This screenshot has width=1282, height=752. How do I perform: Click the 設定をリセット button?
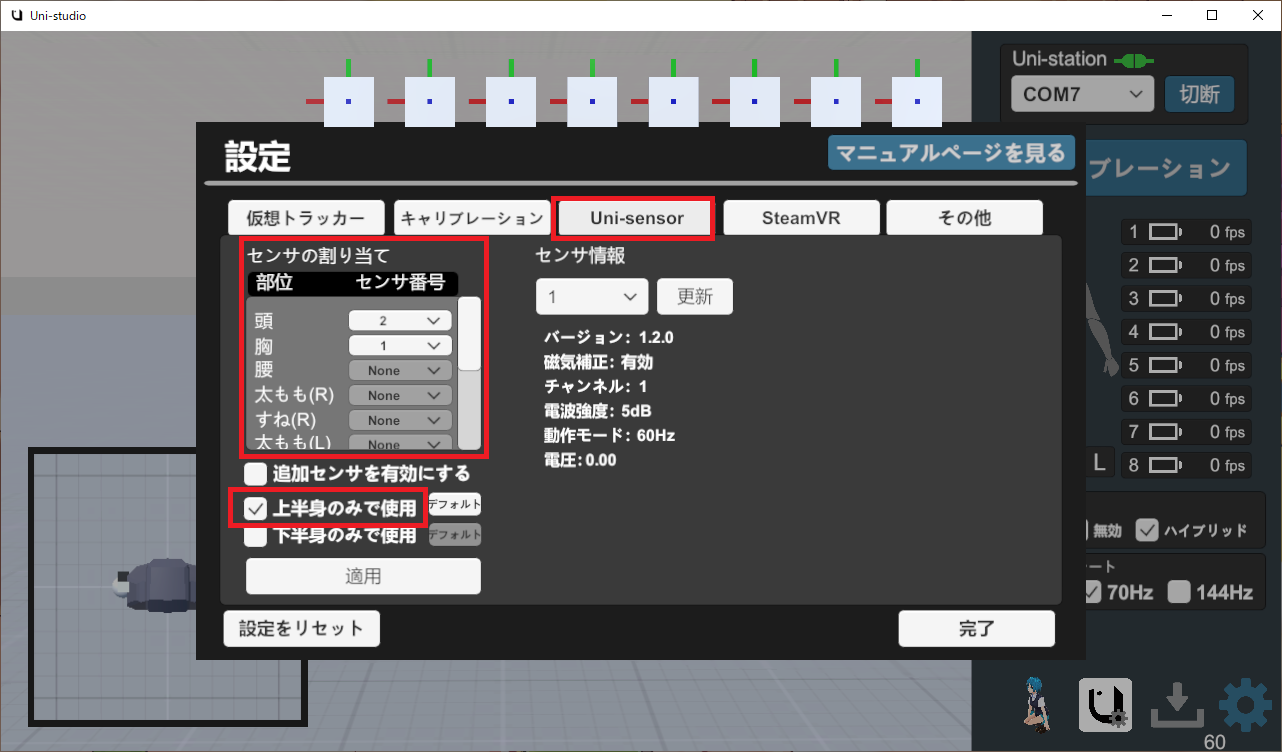click(x=301, y=629)
